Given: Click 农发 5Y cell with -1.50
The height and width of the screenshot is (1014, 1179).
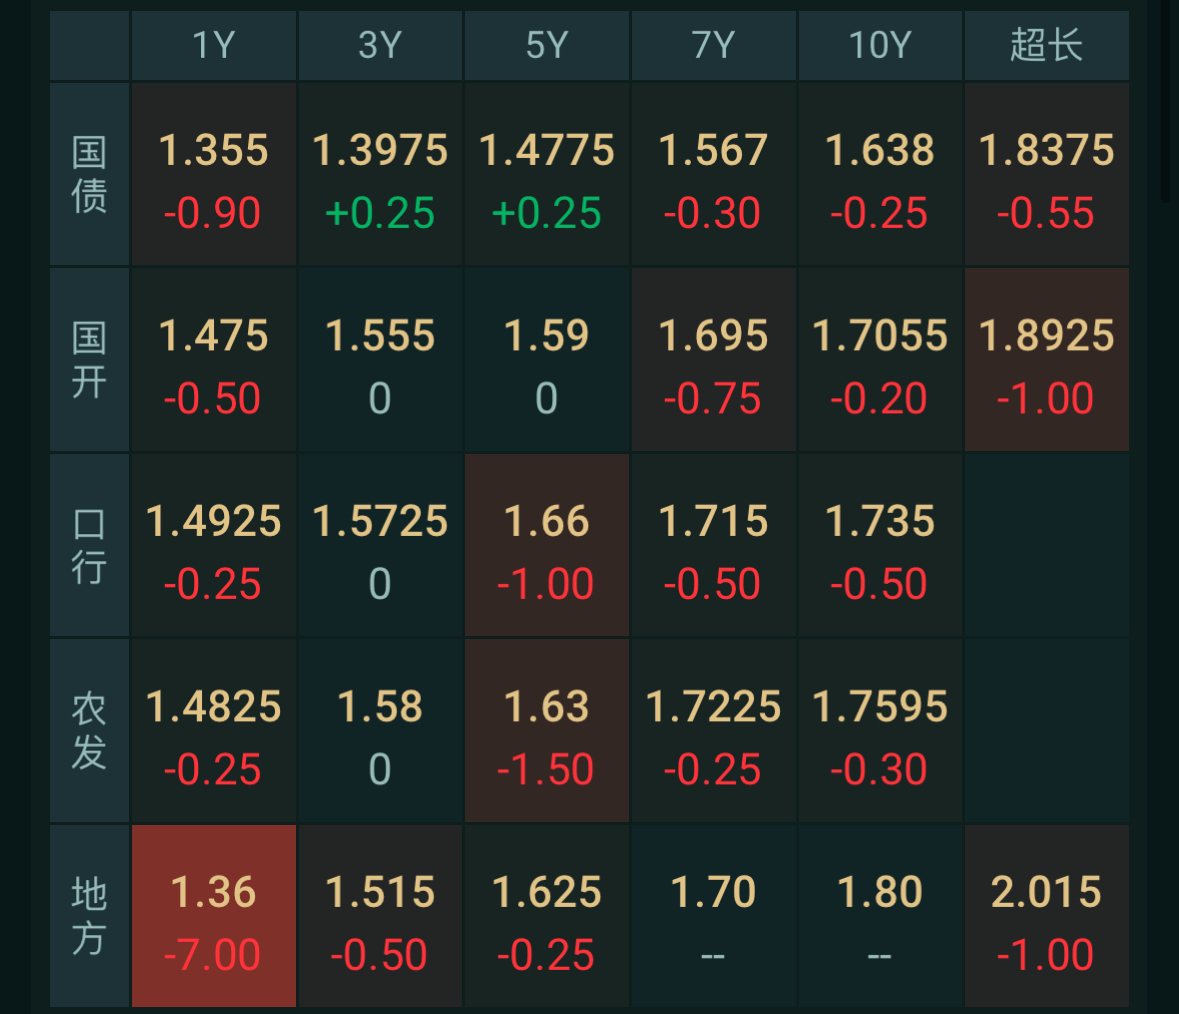Looking at the screenshot, I should click(x=546, y=731).
